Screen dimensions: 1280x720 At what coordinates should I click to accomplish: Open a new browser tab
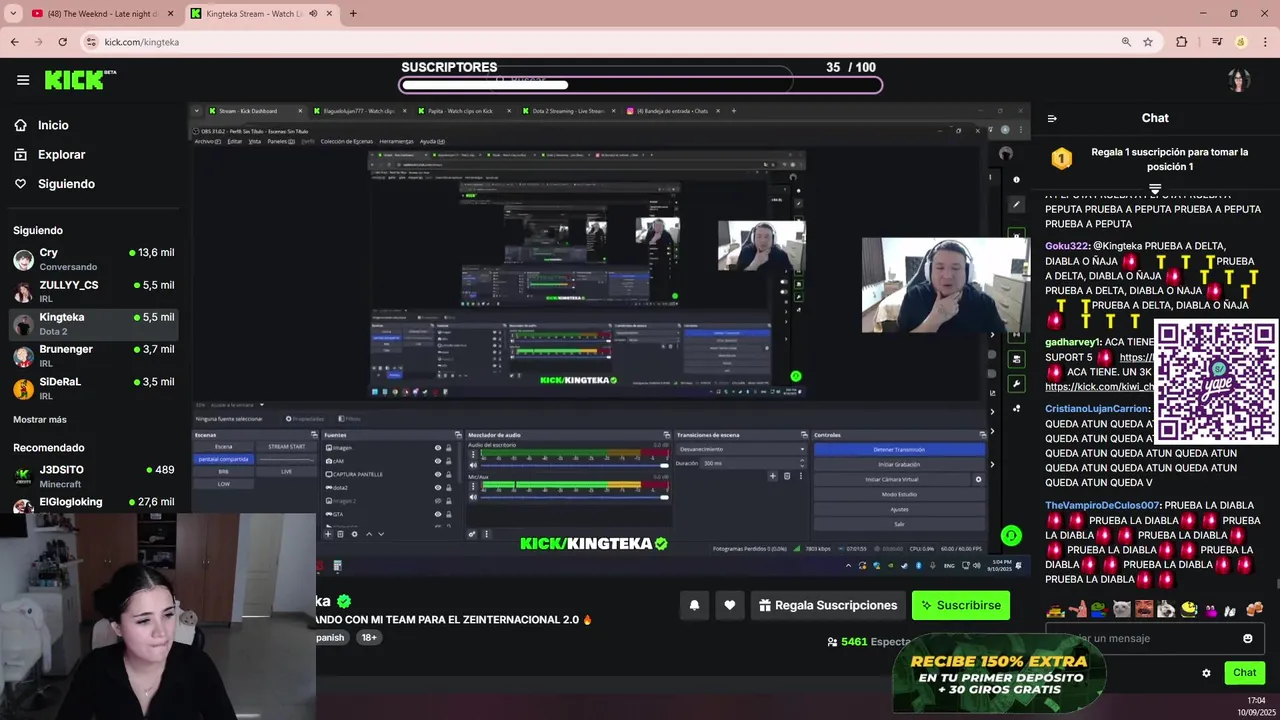353,14
